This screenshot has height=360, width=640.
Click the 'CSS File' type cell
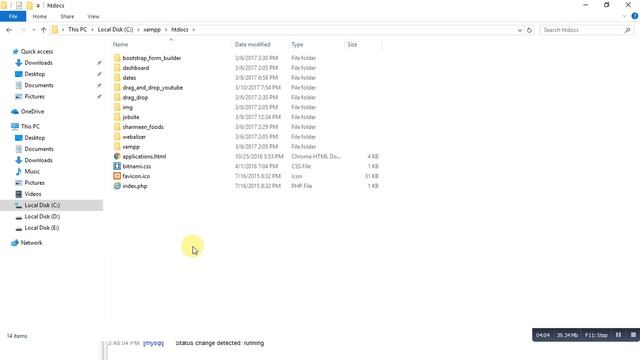301,166
